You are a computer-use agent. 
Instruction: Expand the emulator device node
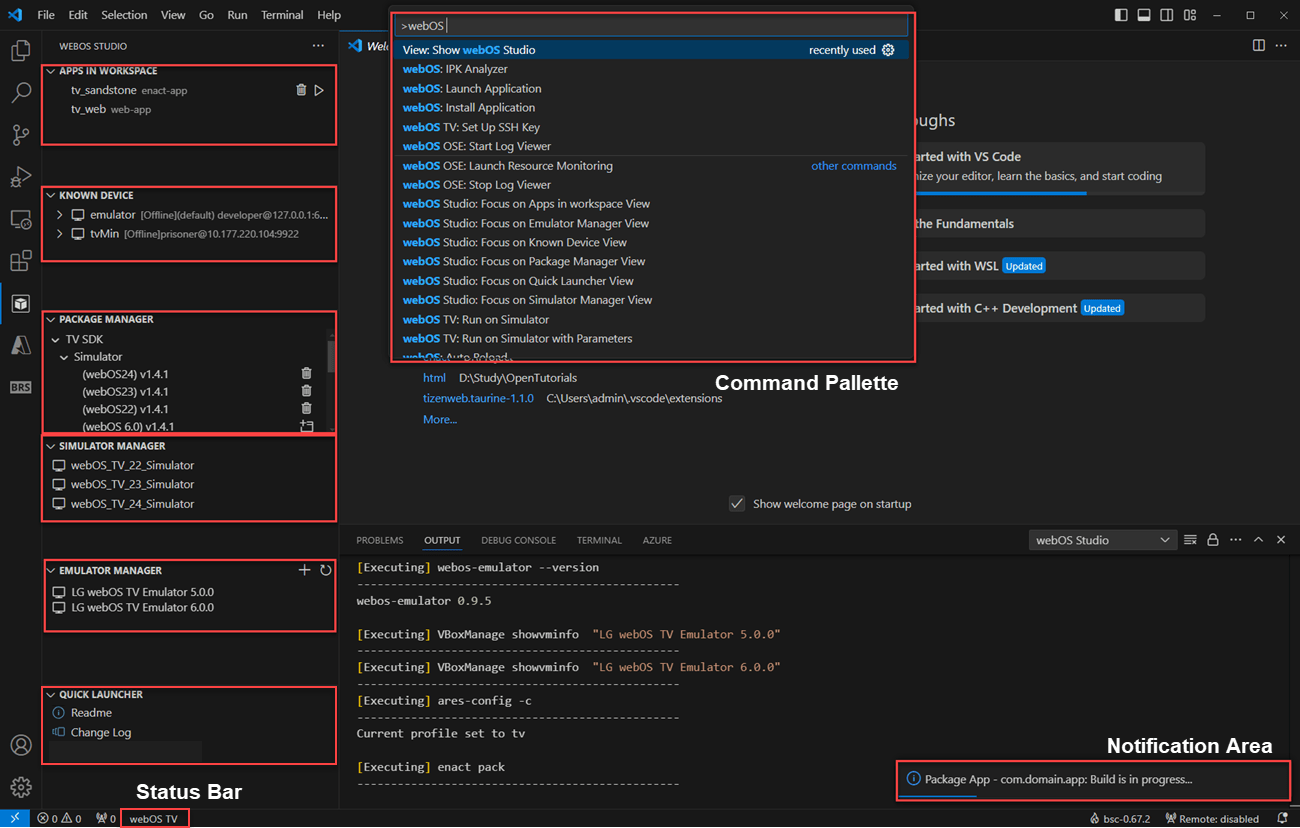(60, 215)
